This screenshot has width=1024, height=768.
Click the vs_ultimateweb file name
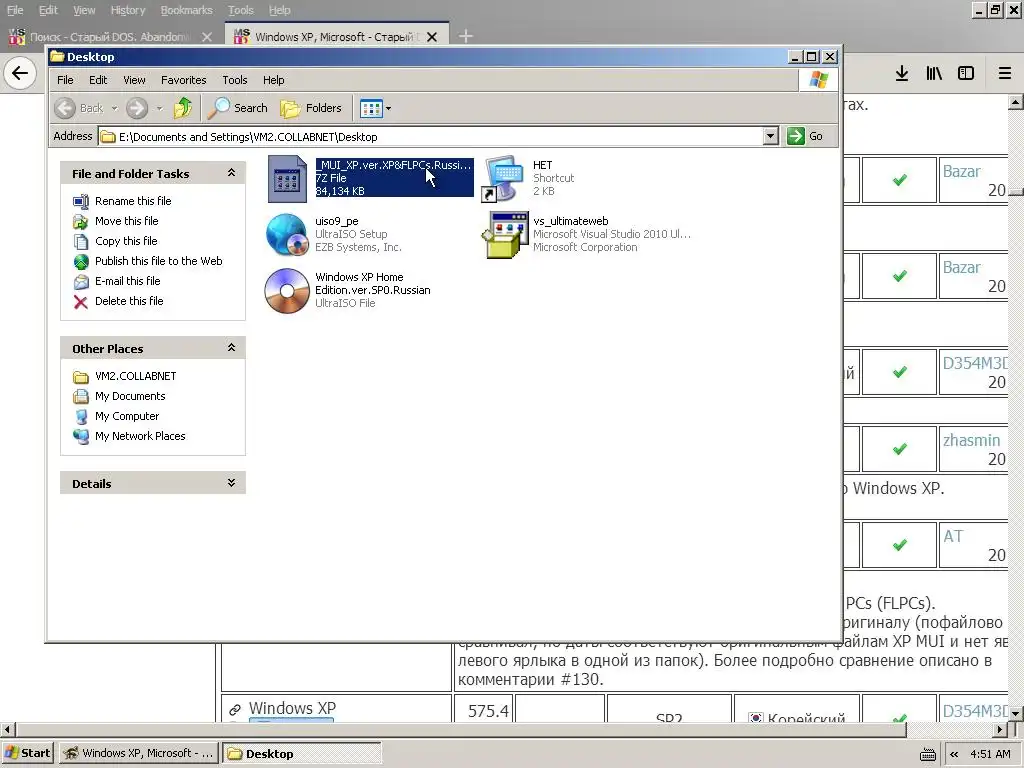(x=571, y=221)
